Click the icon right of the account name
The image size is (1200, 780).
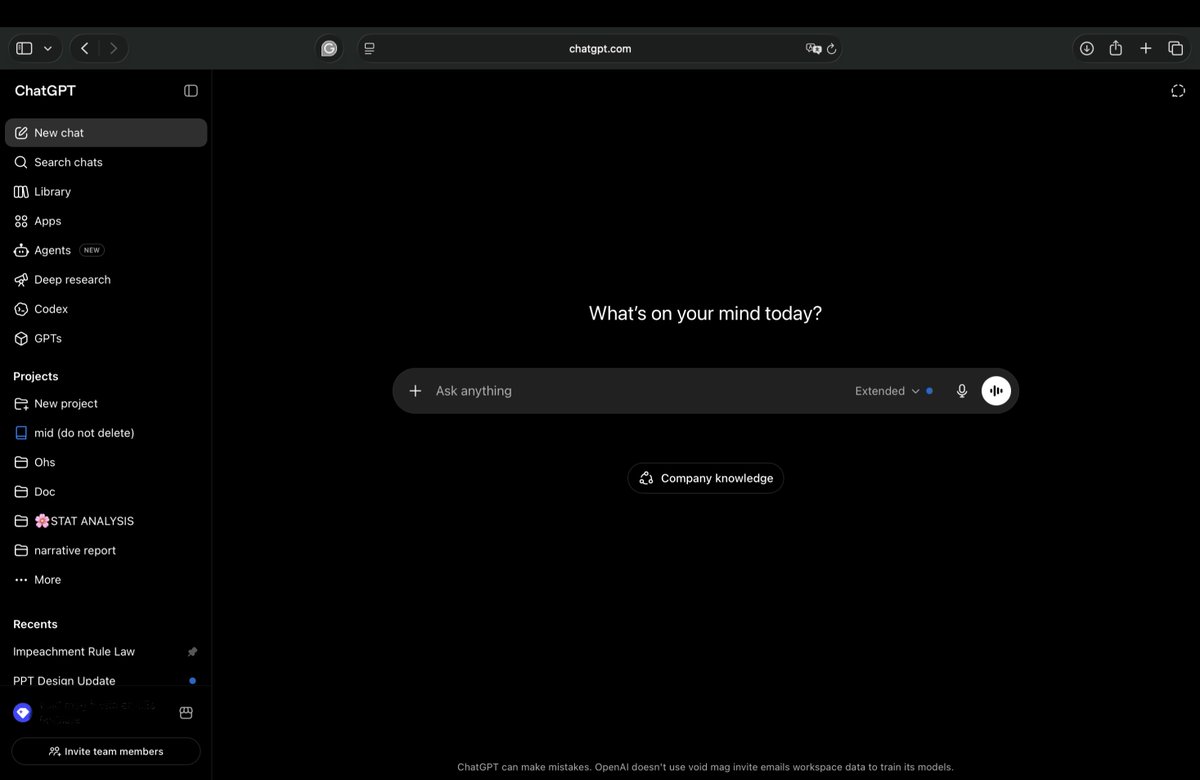coord(186,713)
